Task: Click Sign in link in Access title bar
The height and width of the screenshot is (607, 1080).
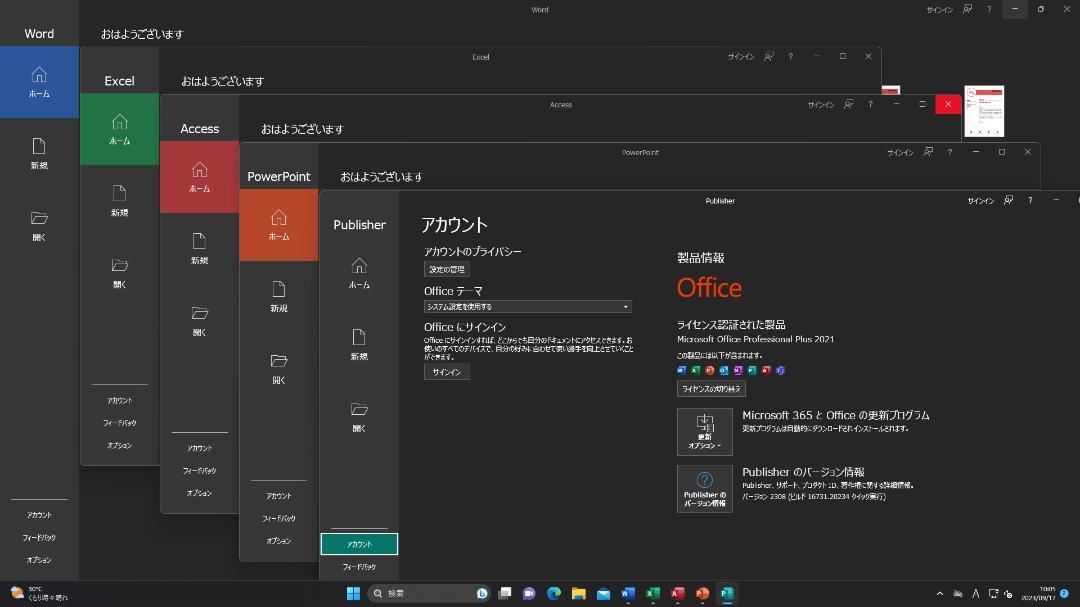Action: (820, 105)
